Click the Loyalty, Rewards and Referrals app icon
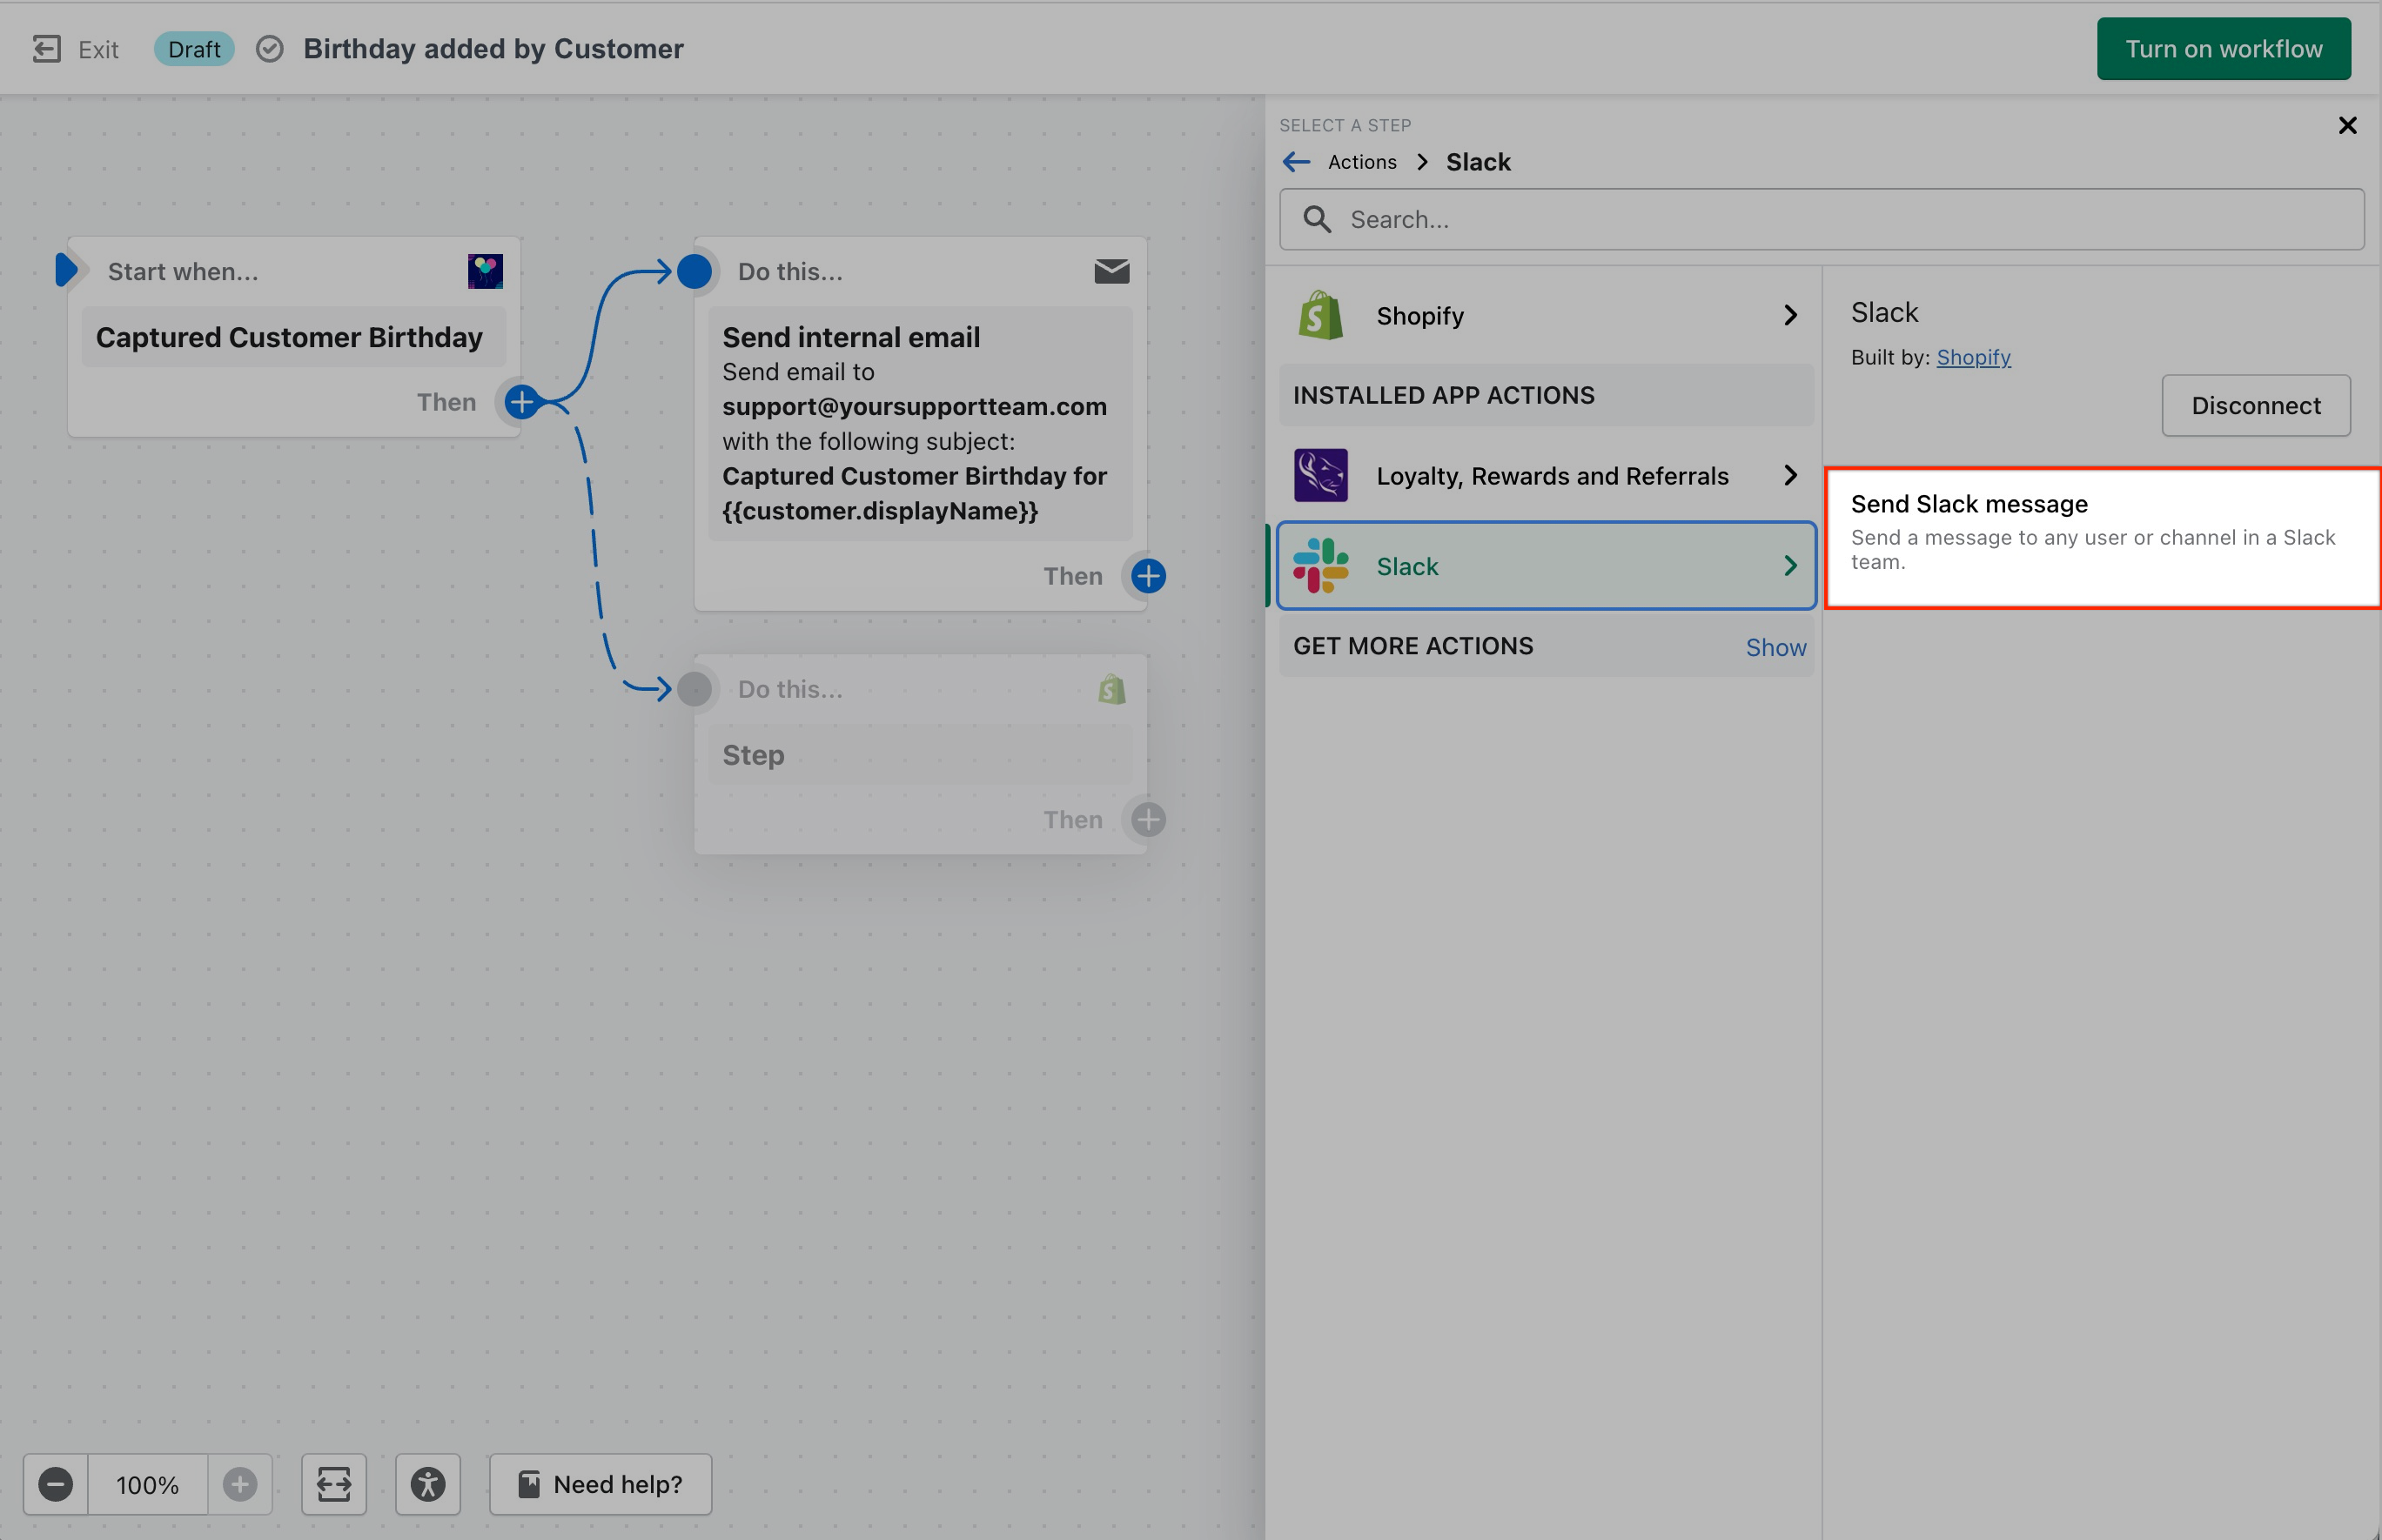This screenshot has height=1540, width=2382. tap(1320, 475)
